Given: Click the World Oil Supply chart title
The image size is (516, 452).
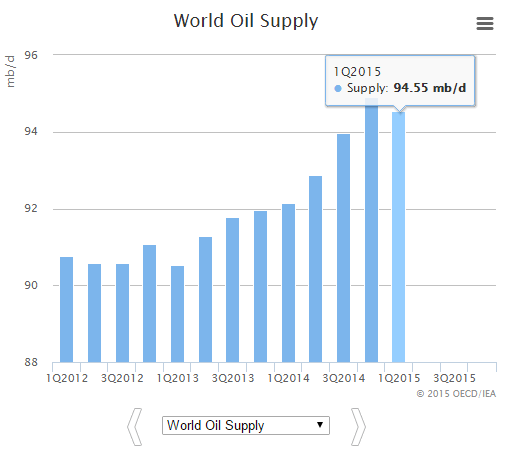Looking at the screenshot, I should click(246, 21).
